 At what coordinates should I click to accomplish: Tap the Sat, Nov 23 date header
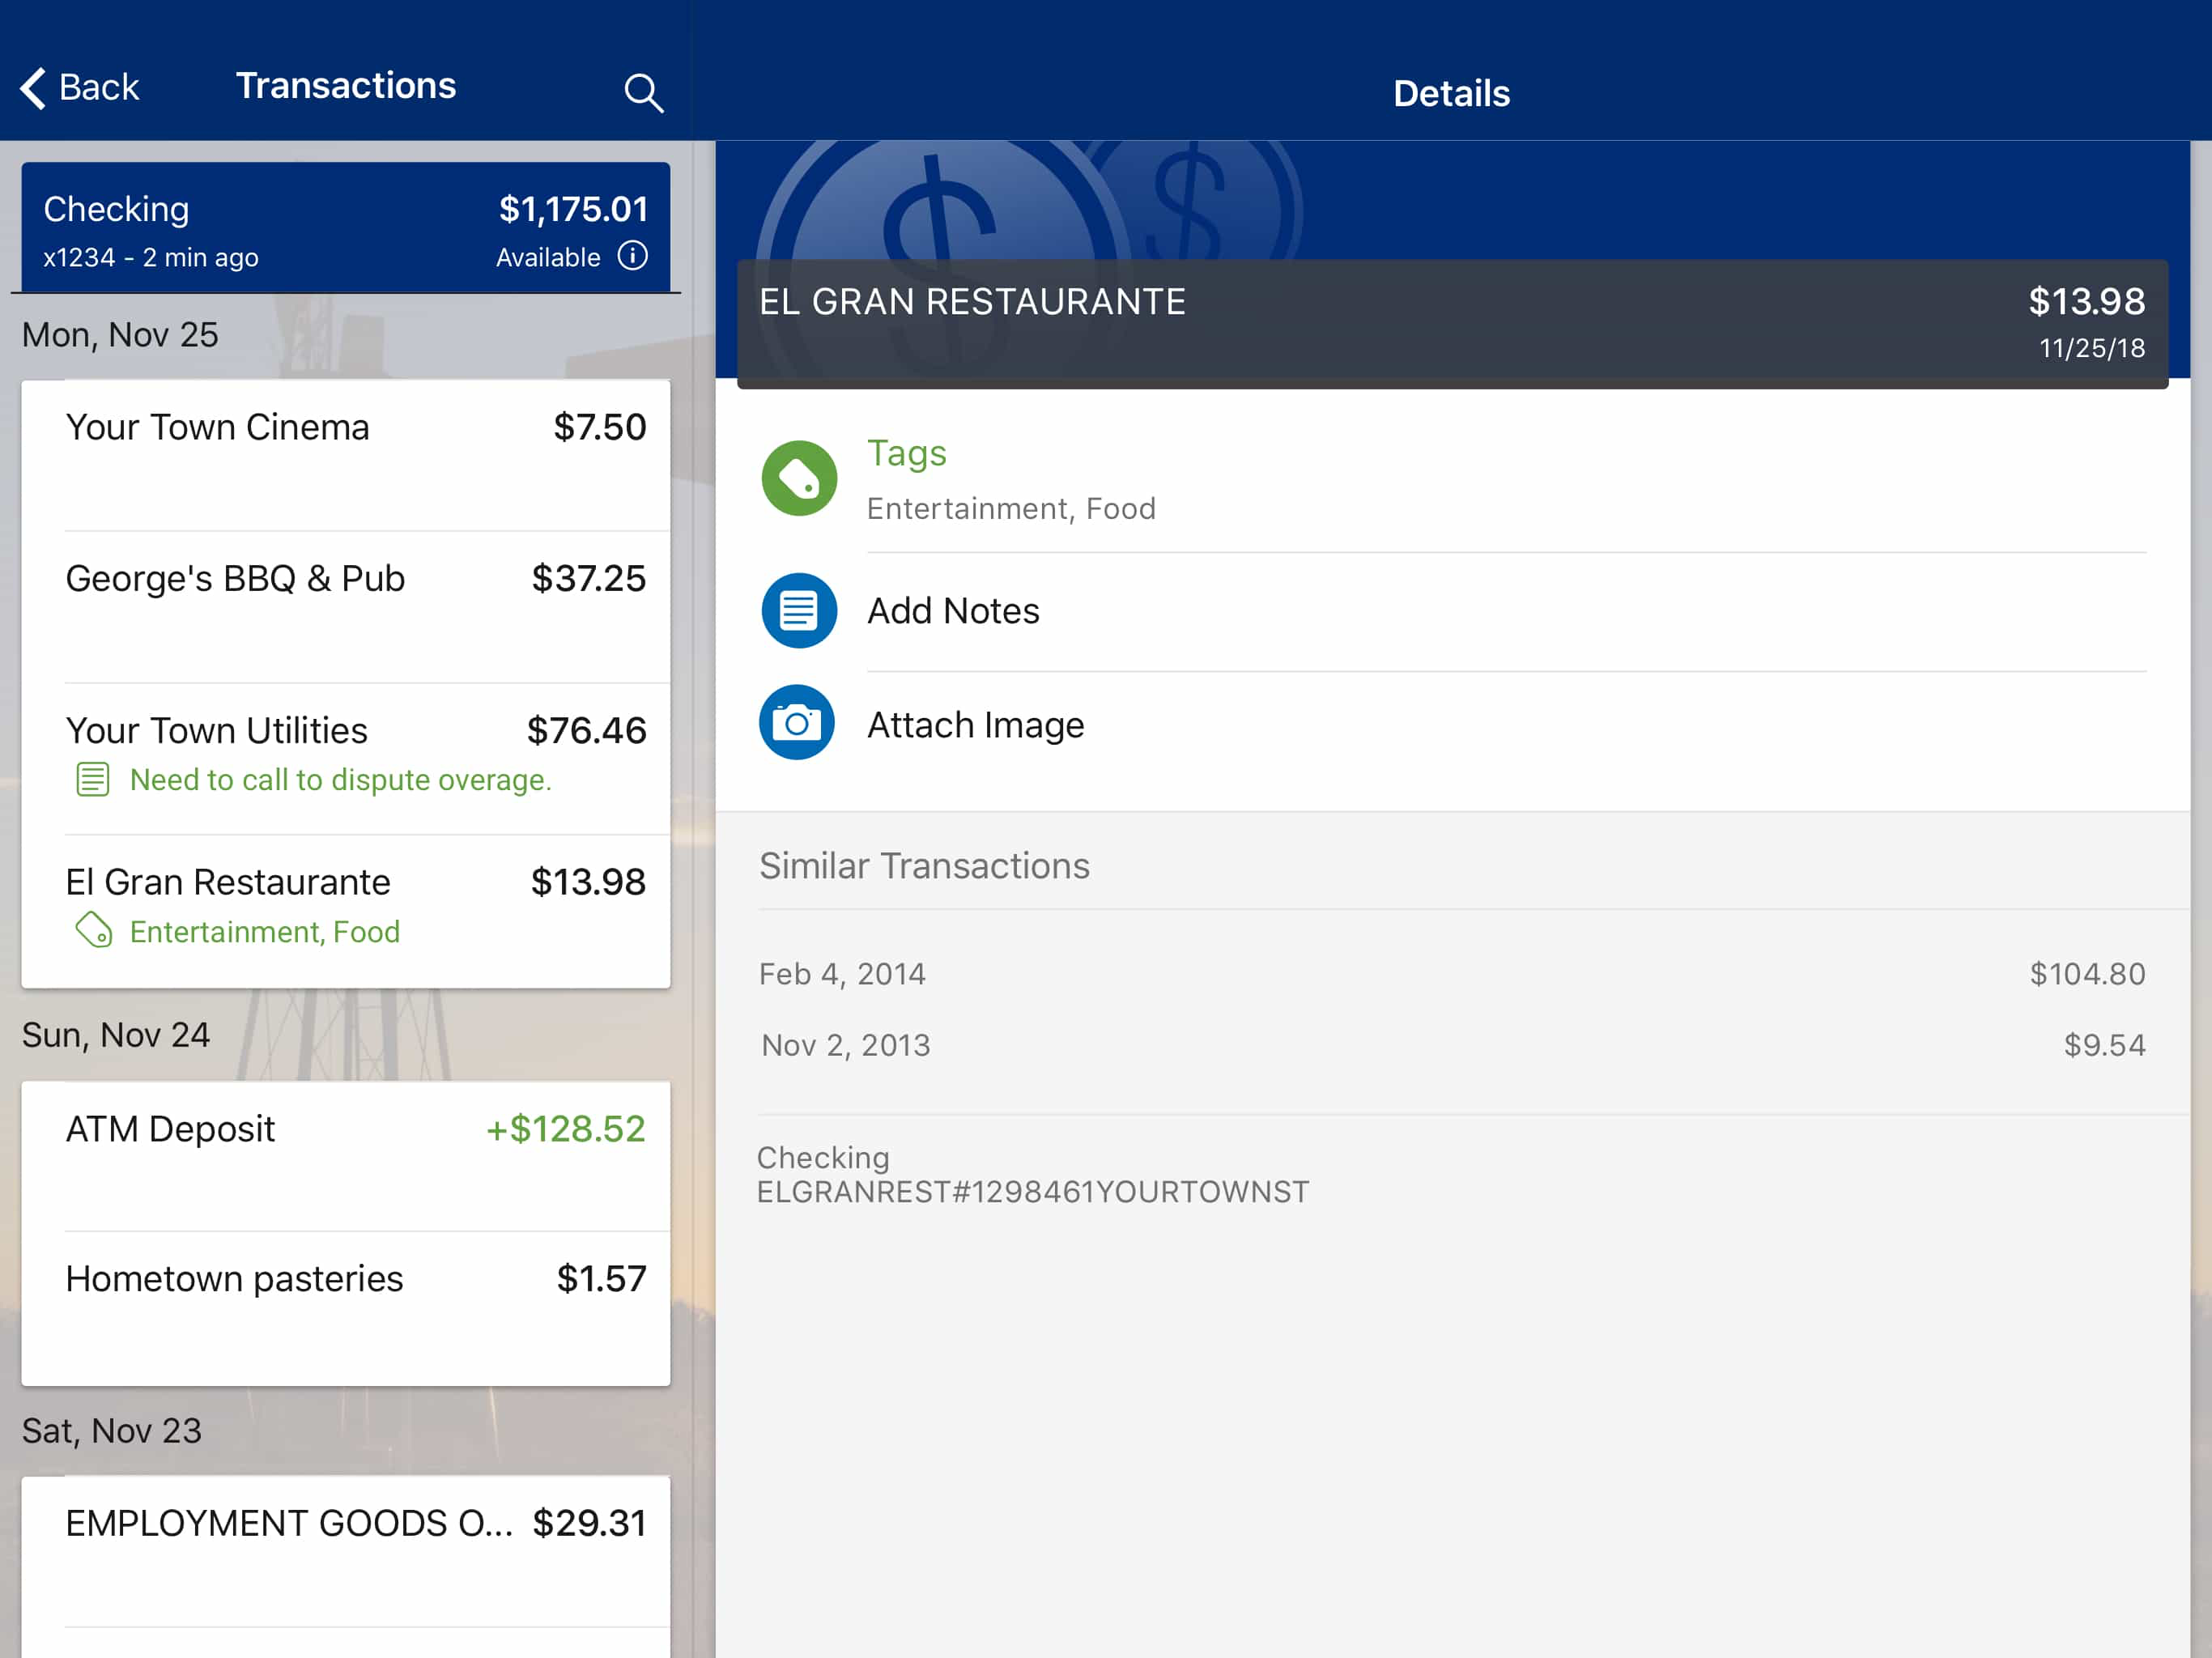pyautogui.click(x=112, y=1431)
